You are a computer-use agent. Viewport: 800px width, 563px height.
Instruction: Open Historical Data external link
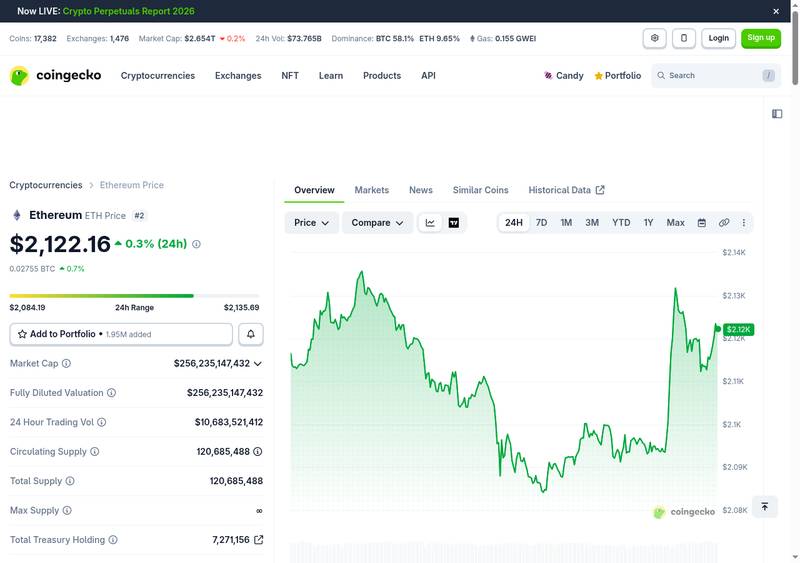pos(566,190)
